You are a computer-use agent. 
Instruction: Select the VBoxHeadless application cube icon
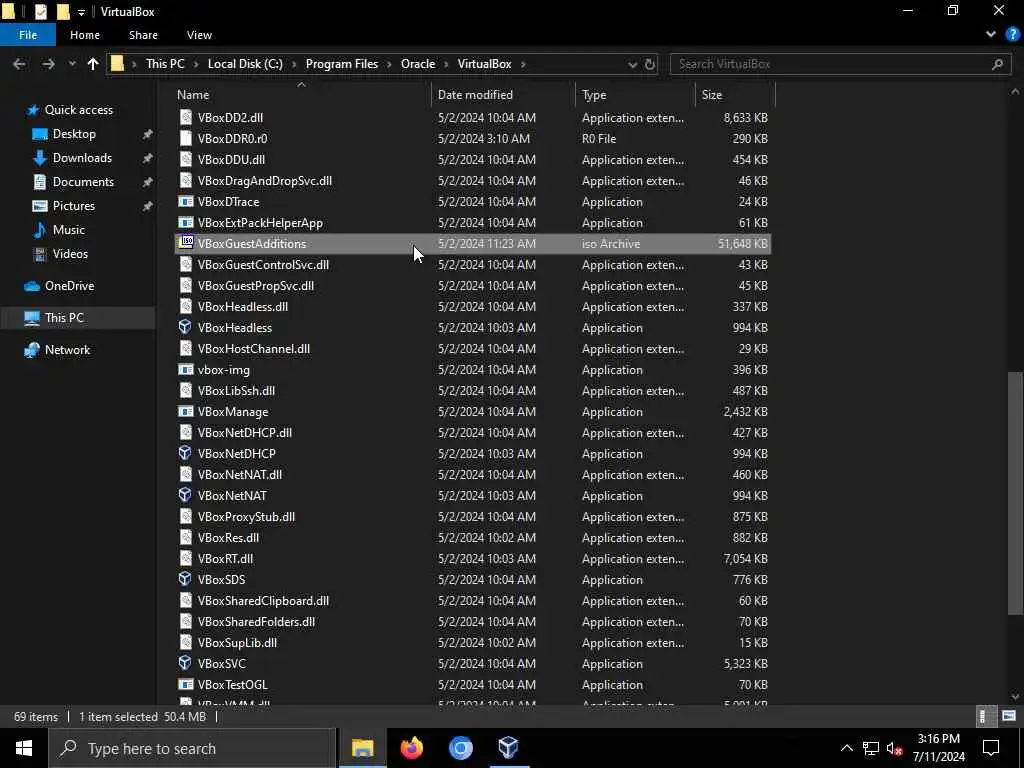(x=185, y=327)
